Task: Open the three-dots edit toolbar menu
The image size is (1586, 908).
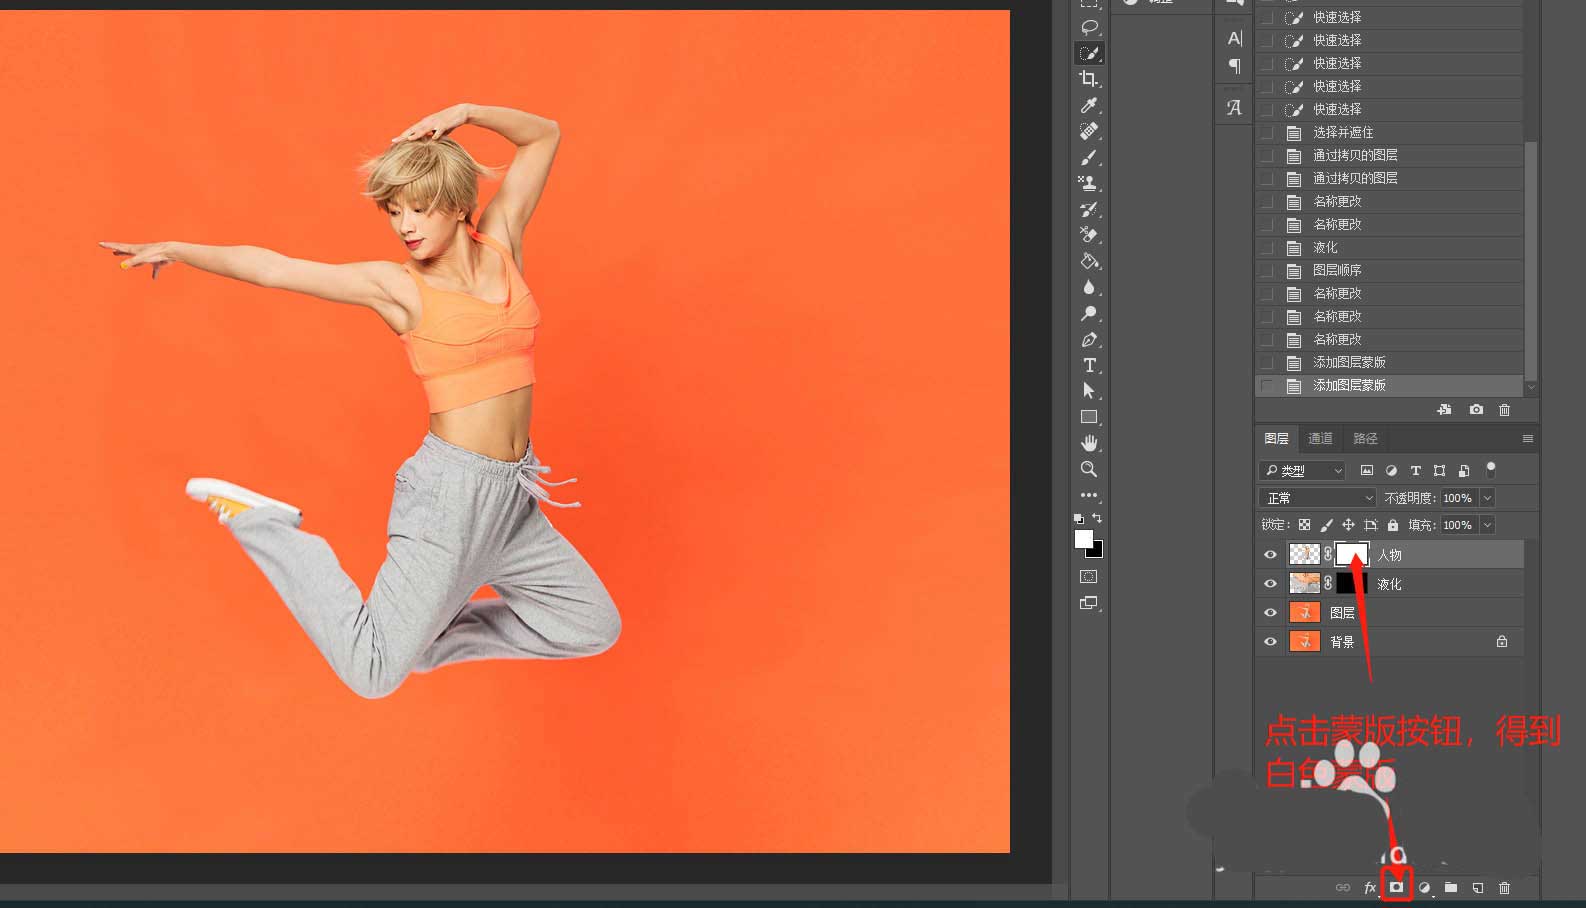Action: coord(1089,495)
